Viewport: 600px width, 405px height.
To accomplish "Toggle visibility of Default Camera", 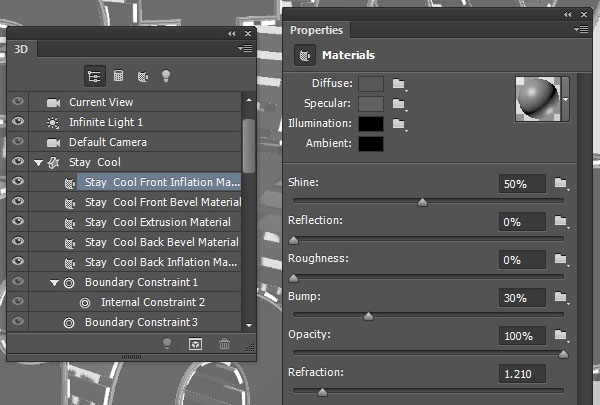I will [x=18, y=141].
